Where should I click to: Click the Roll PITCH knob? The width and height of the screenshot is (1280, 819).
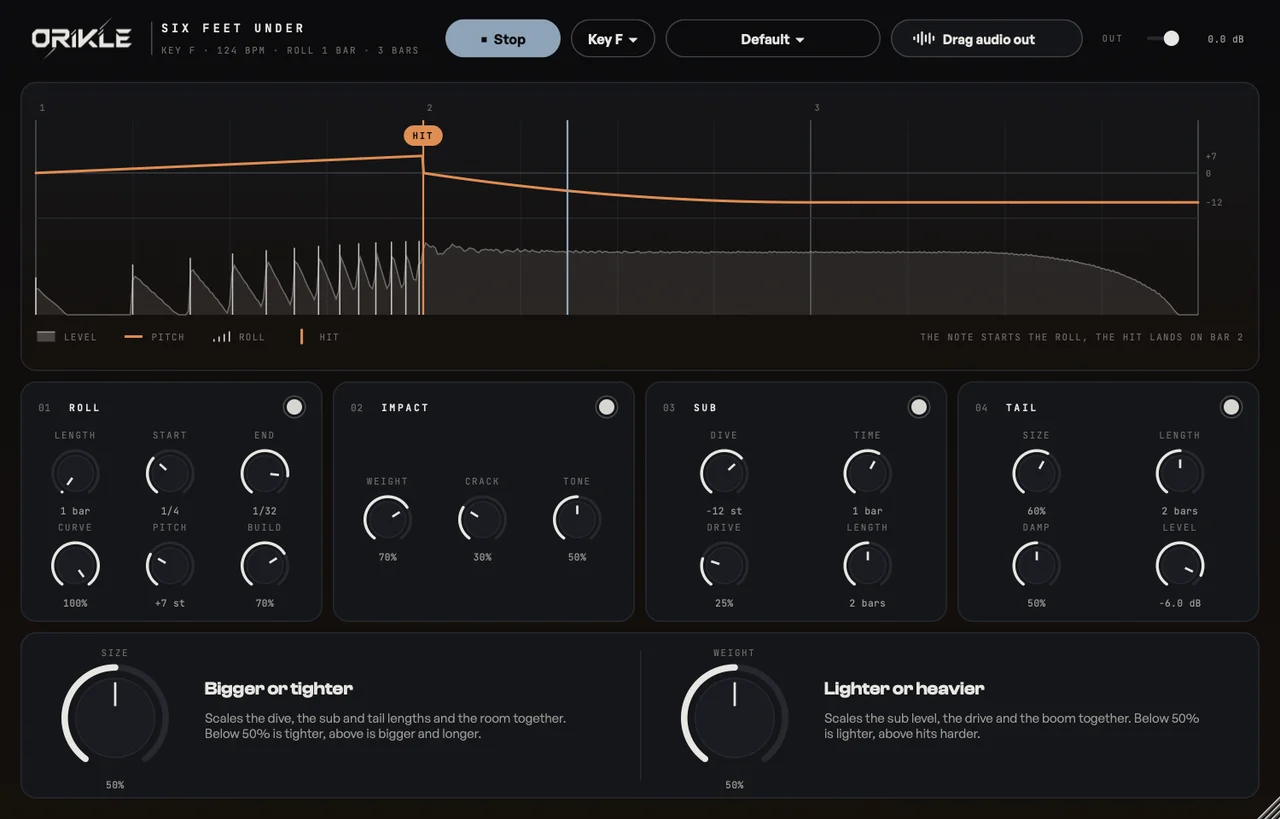coord(170,565)
